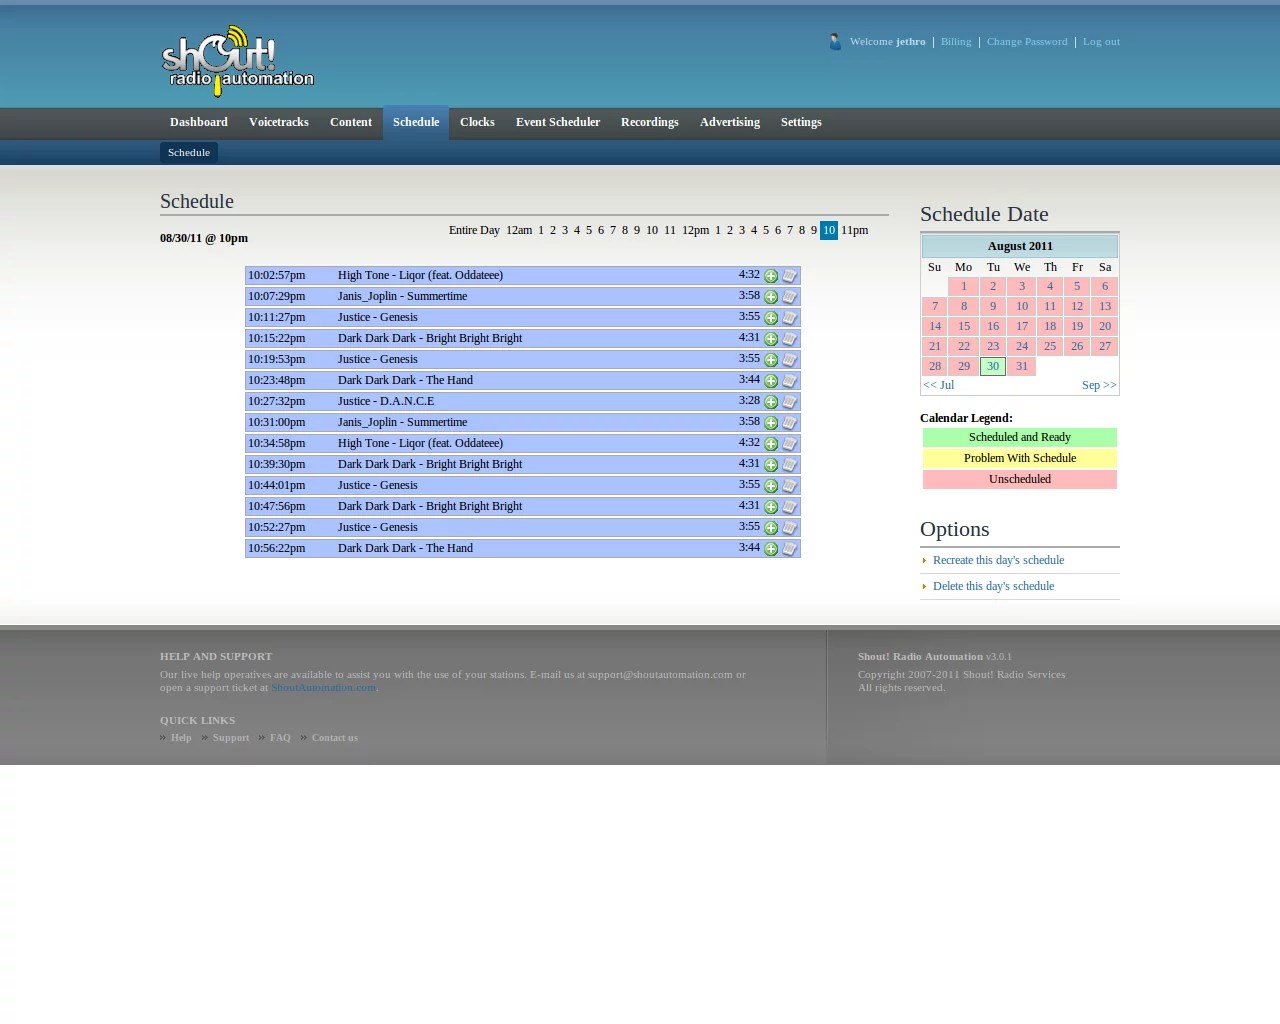Image resolution: width=1280 pixels, height=1024 pixels.
Task: Click the Shout! radio automation logo
Action: (x=238, y=61)
